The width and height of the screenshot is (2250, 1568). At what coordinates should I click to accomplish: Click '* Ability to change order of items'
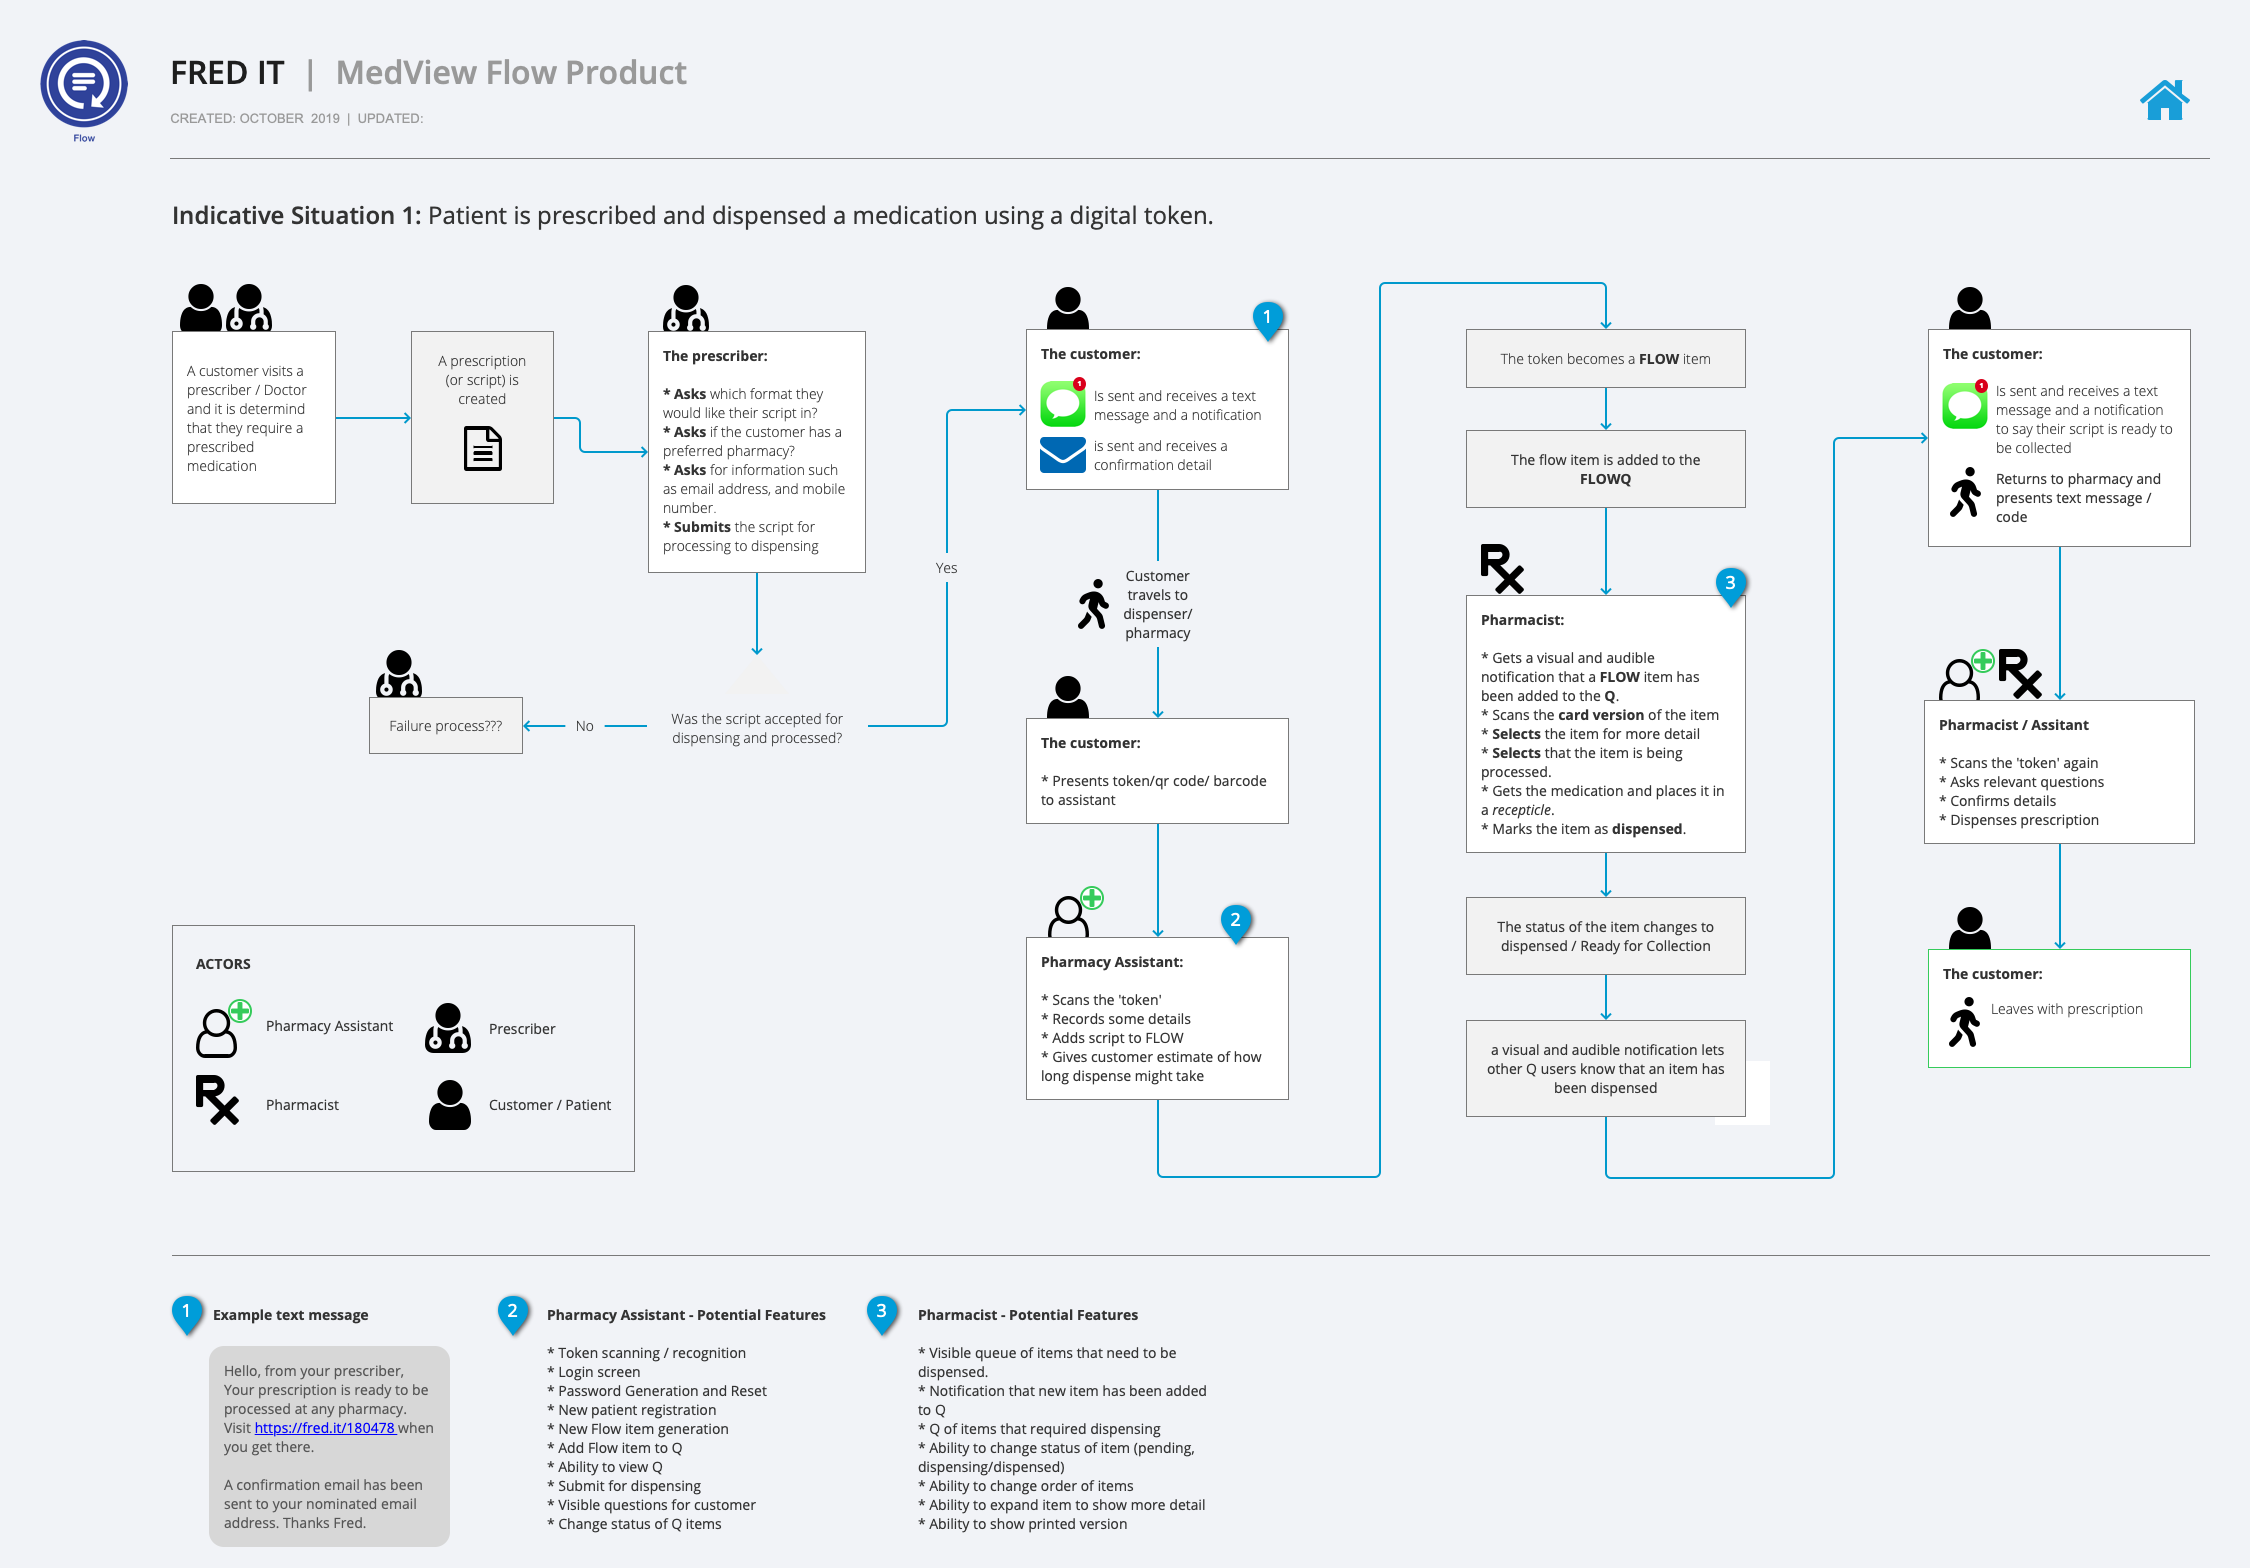[1026, 1486]
